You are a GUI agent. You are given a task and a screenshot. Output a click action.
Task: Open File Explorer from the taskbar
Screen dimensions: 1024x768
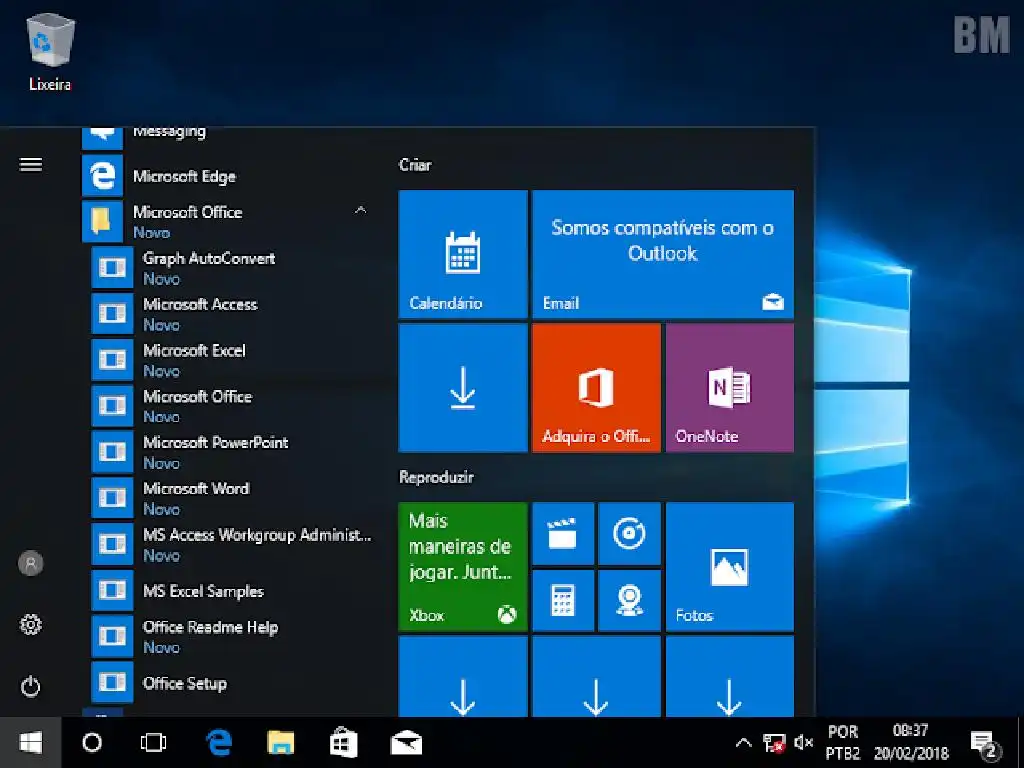tap(281, 743)
